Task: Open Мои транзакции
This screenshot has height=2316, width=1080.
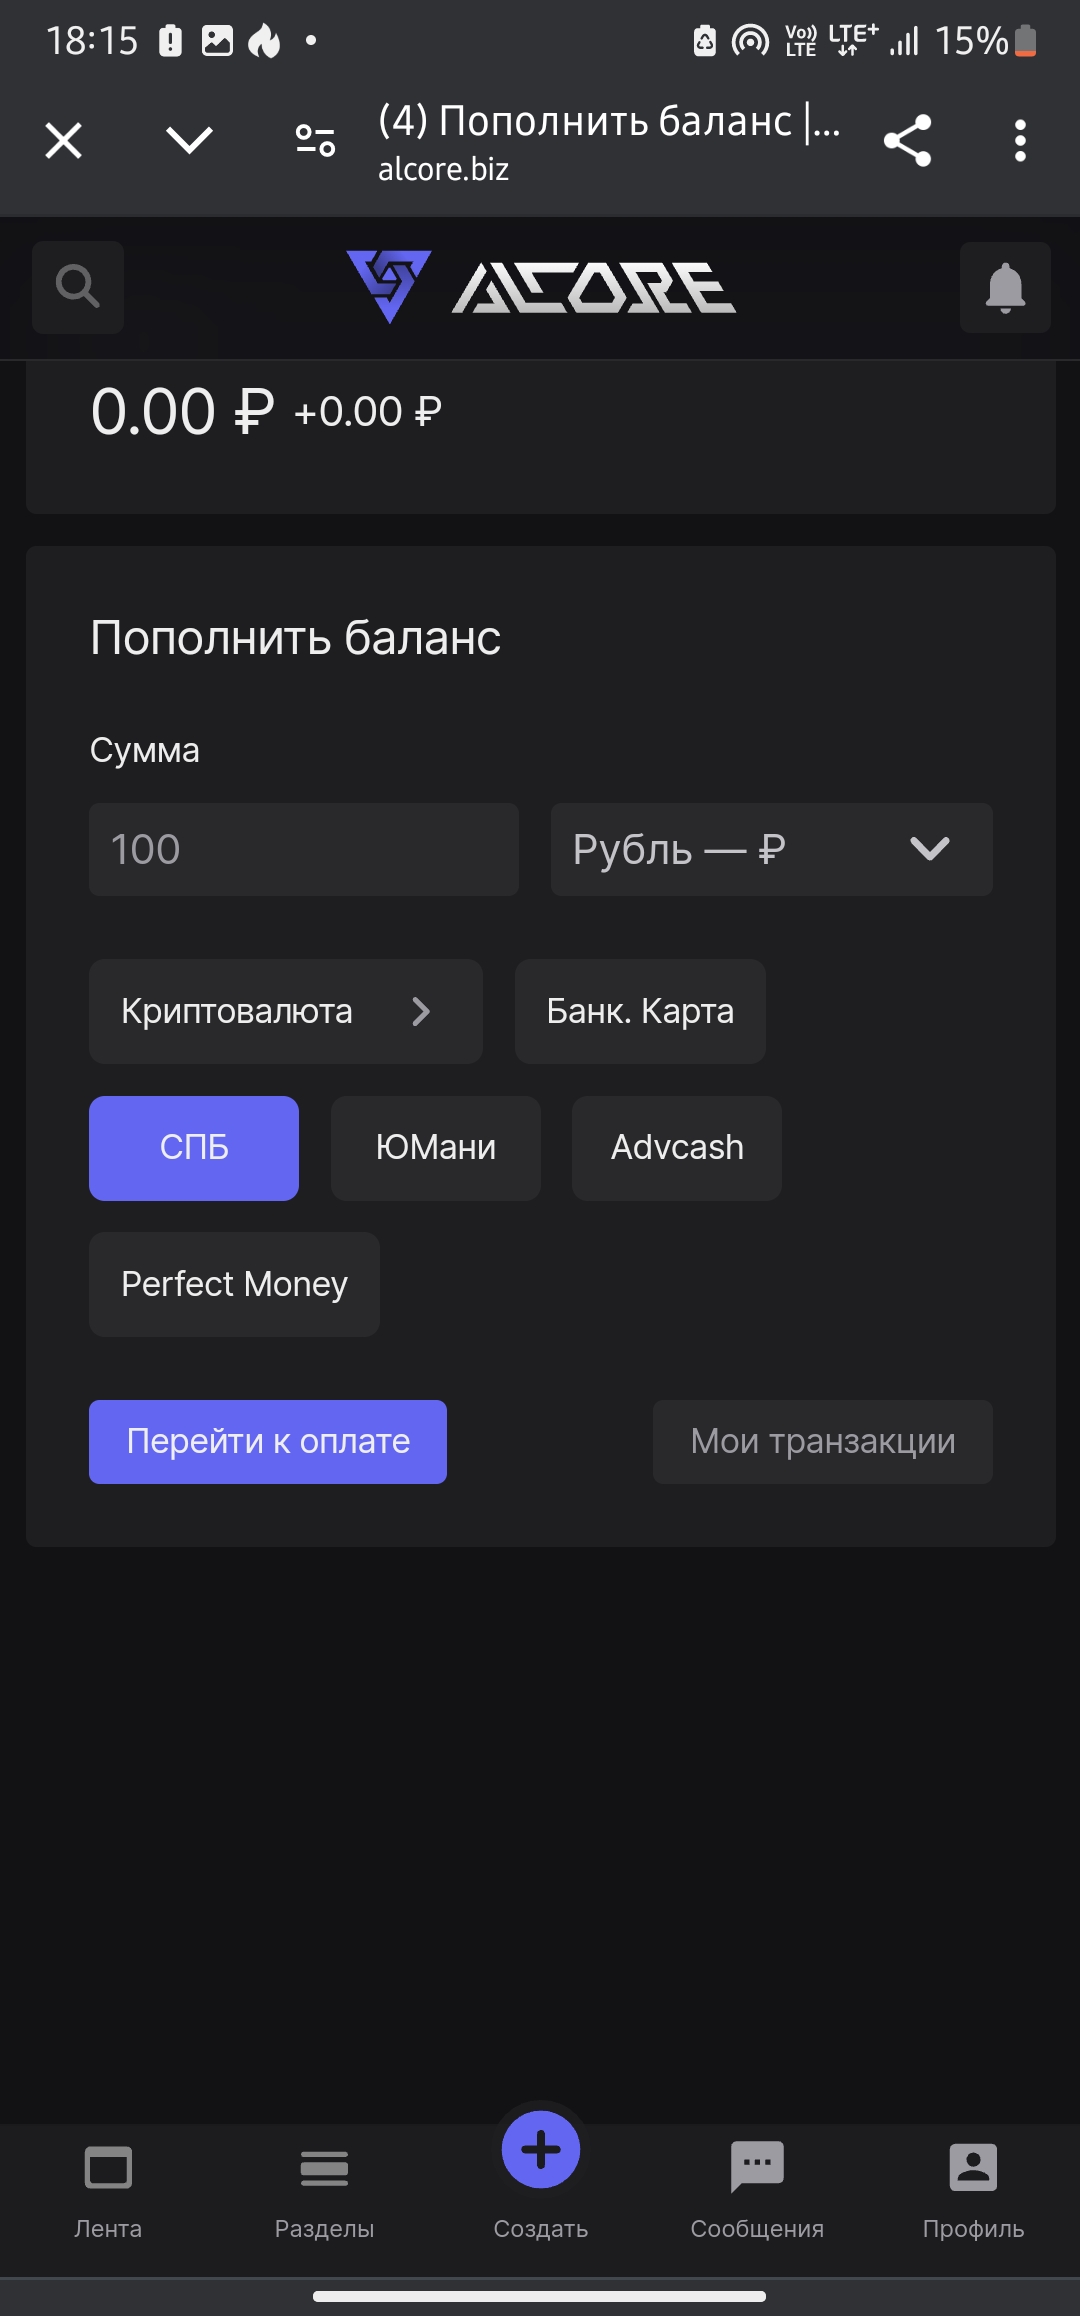Action: tap(822, 1442)
